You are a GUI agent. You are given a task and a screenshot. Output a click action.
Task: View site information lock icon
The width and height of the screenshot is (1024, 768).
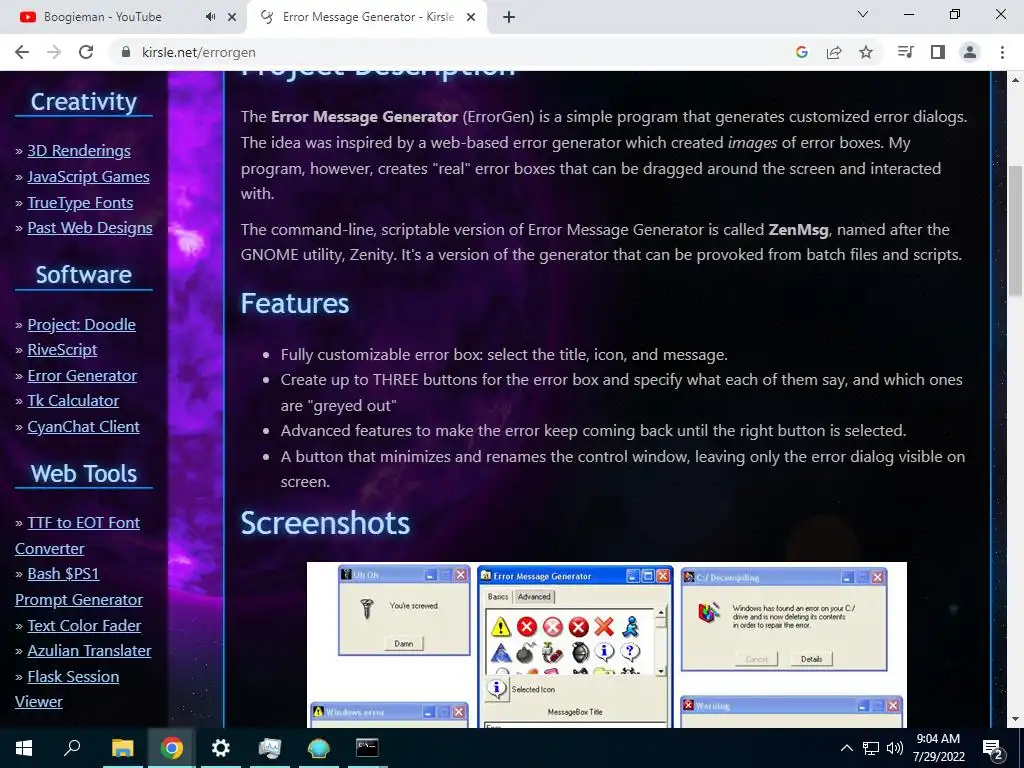(126, 52)
